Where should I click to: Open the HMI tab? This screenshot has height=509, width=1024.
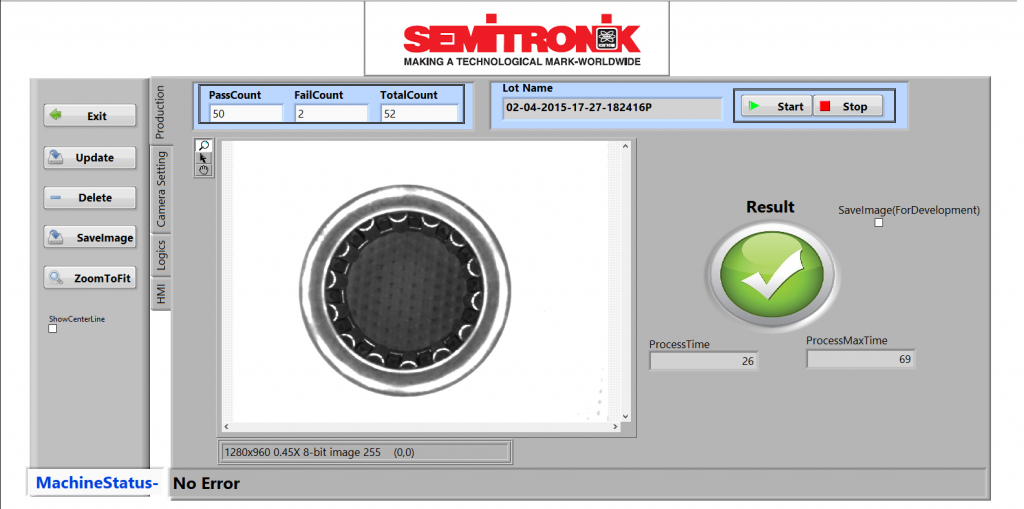point(161,294)
